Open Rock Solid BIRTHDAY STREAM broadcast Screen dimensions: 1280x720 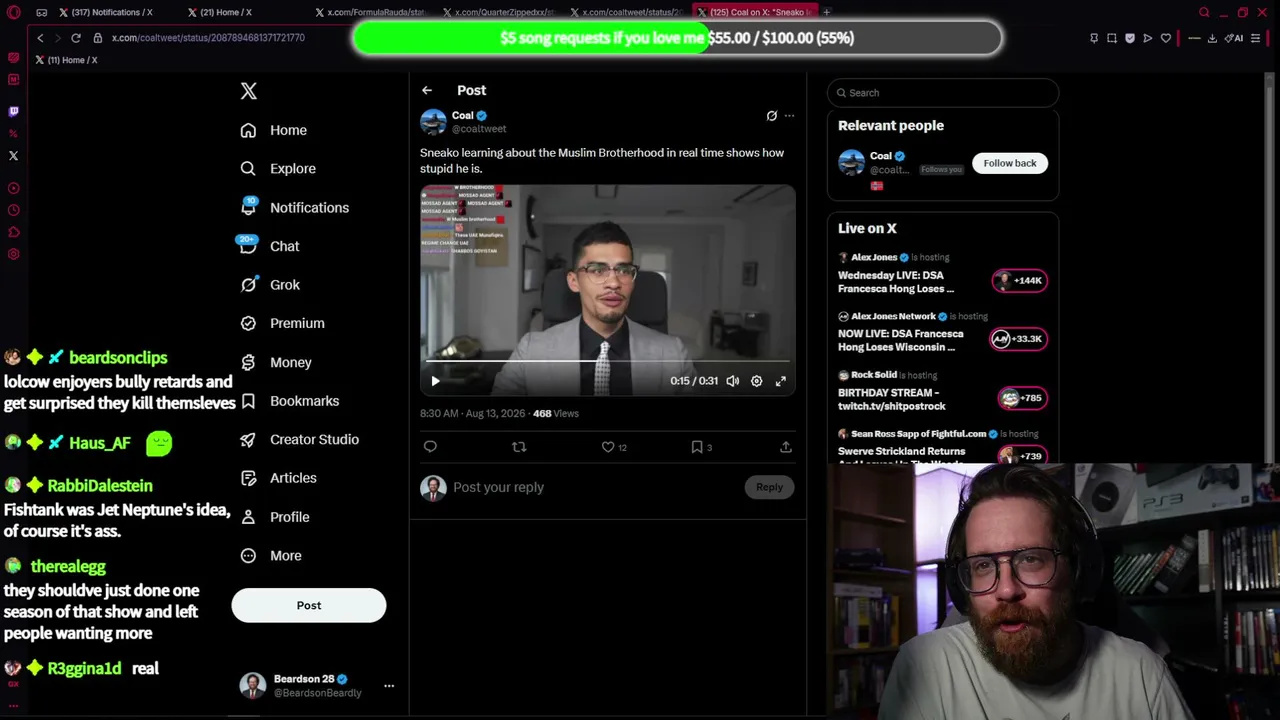coord(942,392)
